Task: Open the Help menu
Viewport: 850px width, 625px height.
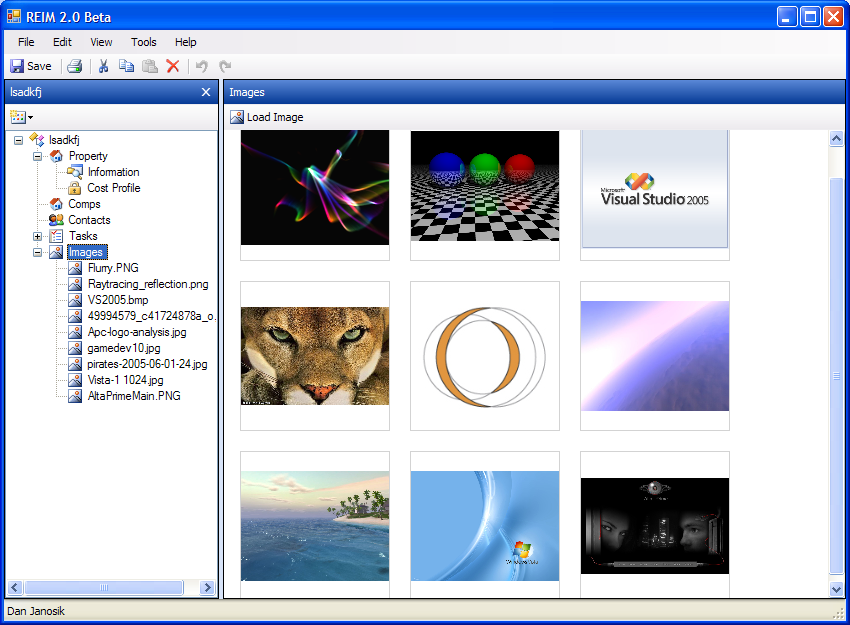Action: tap(185, 42)
